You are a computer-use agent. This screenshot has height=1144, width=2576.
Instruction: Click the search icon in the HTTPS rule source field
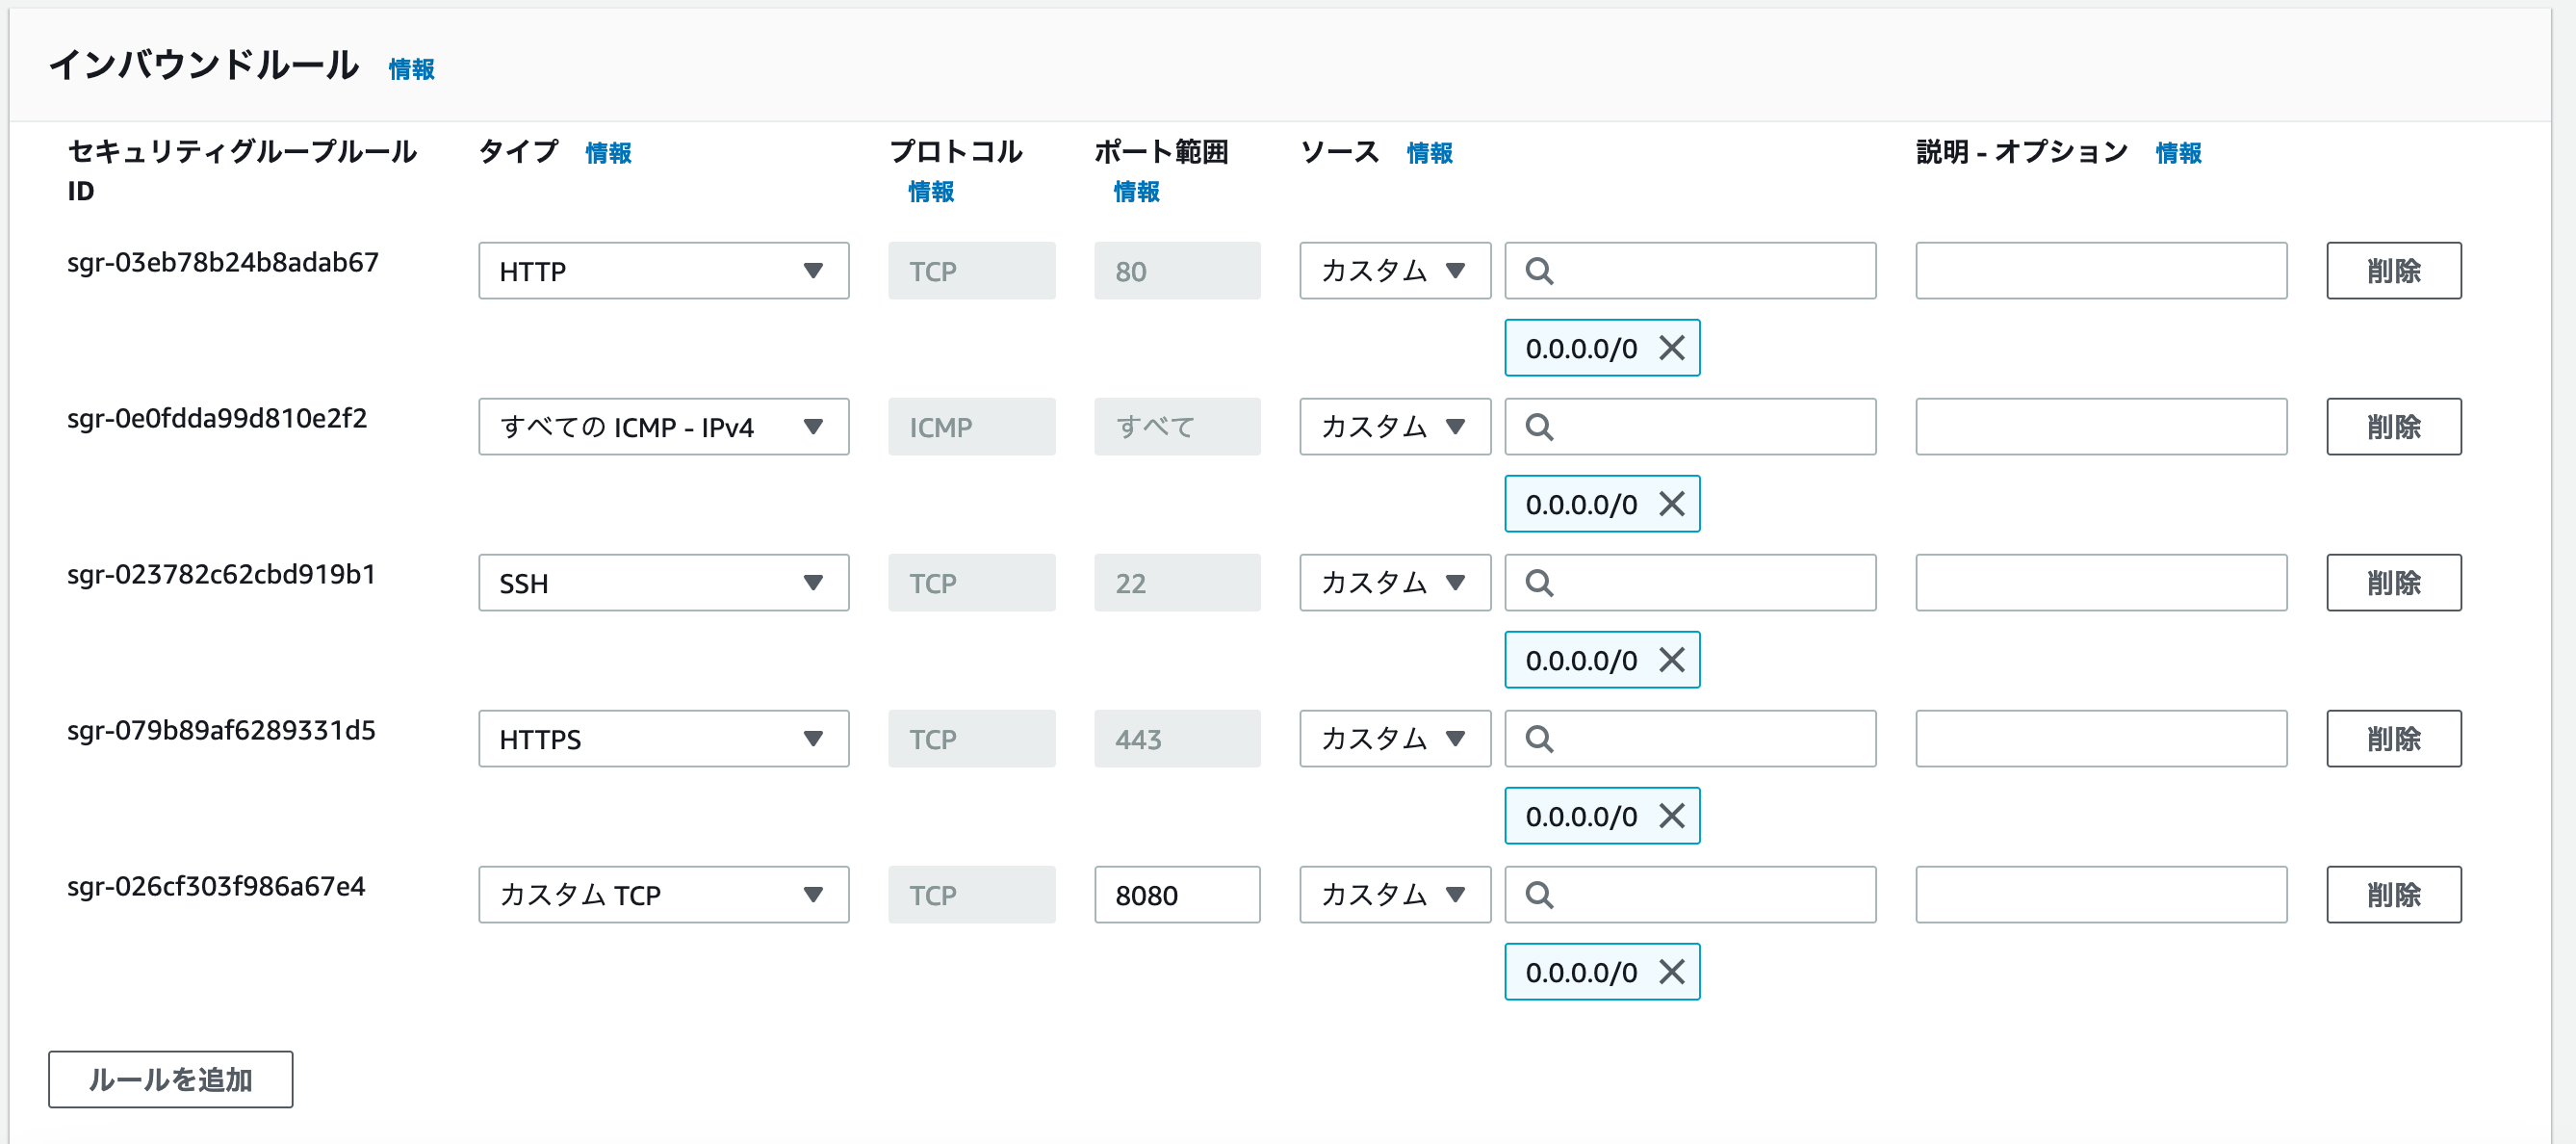[x=1540, y=738]
